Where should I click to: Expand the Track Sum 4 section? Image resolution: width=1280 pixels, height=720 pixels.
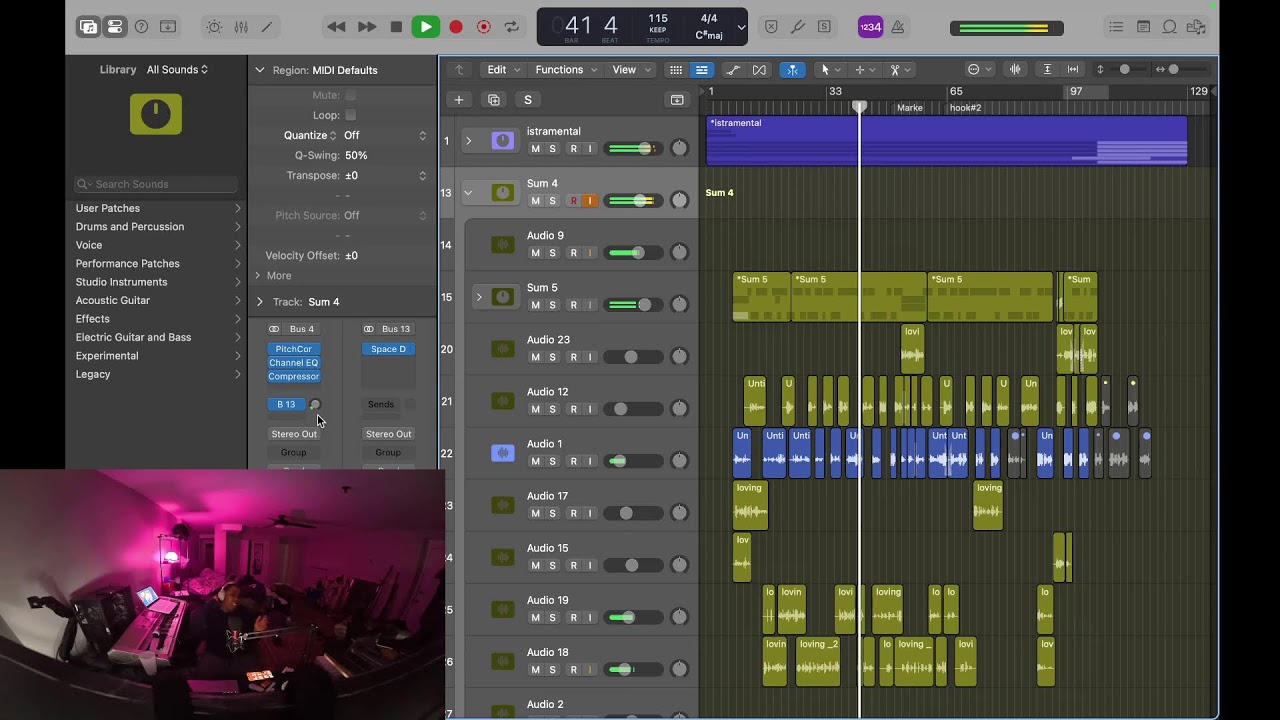(x=260, y=301)
